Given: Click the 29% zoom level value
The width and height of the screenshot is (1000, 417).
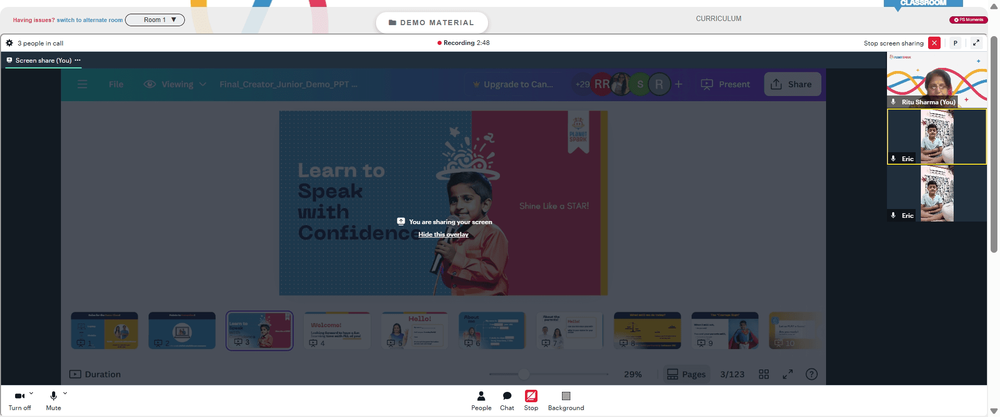Looking at the screenshot, I should [633, 374].
